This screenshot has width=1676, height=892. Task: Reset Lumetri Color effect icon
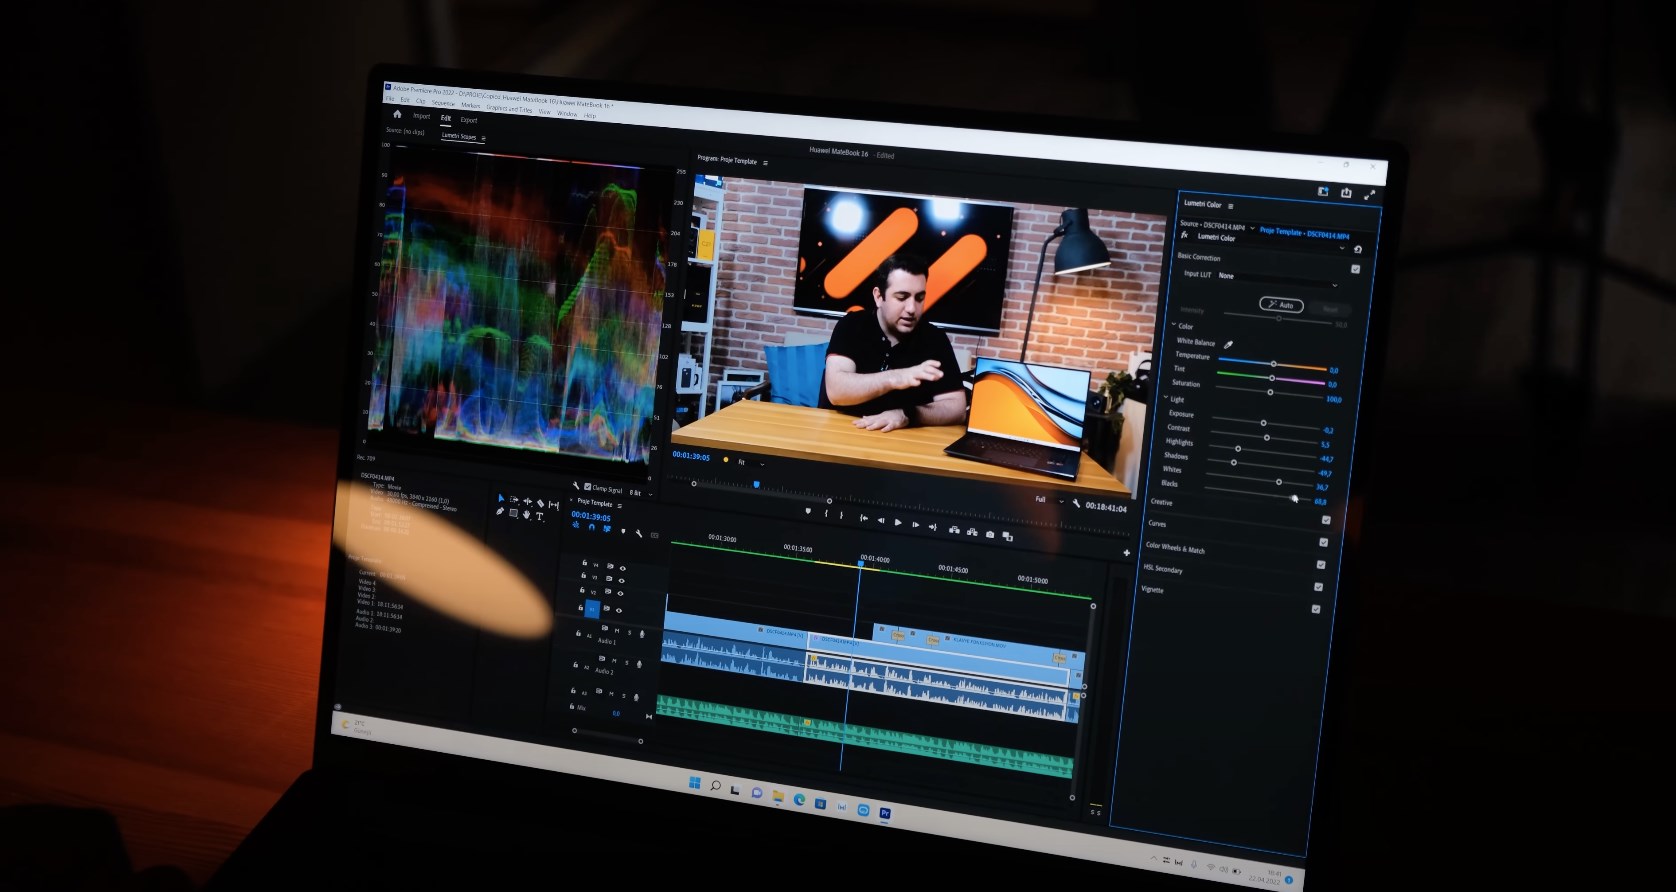1357,250
